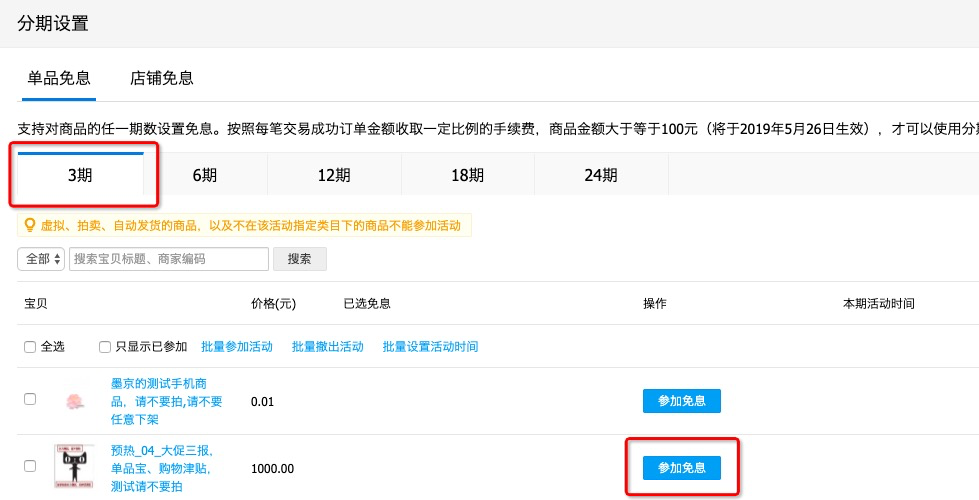
Task: Switch to the 12期 installment tab
Action: tap(334, 175)
